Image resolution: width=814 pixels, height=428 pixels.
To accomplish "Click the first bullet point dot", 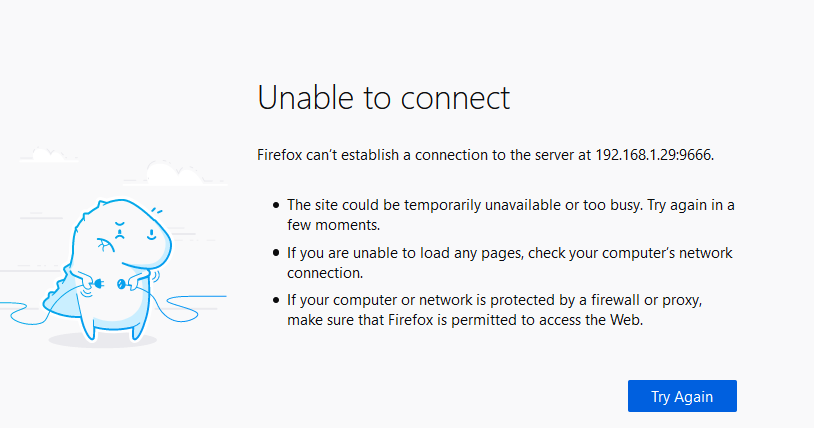I will click(276, 205).
